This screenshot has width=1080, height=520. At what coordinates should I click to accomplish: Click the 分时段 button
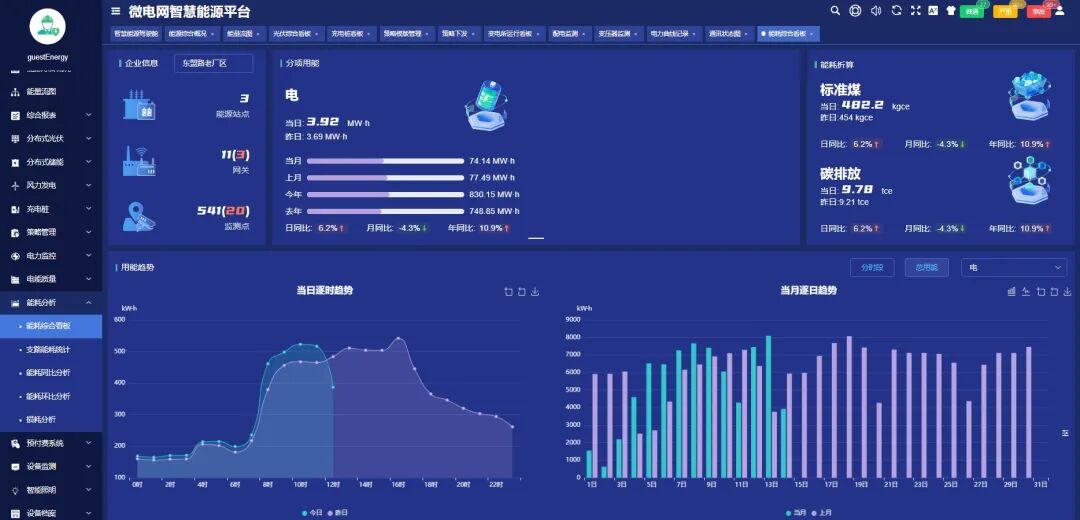871,268
